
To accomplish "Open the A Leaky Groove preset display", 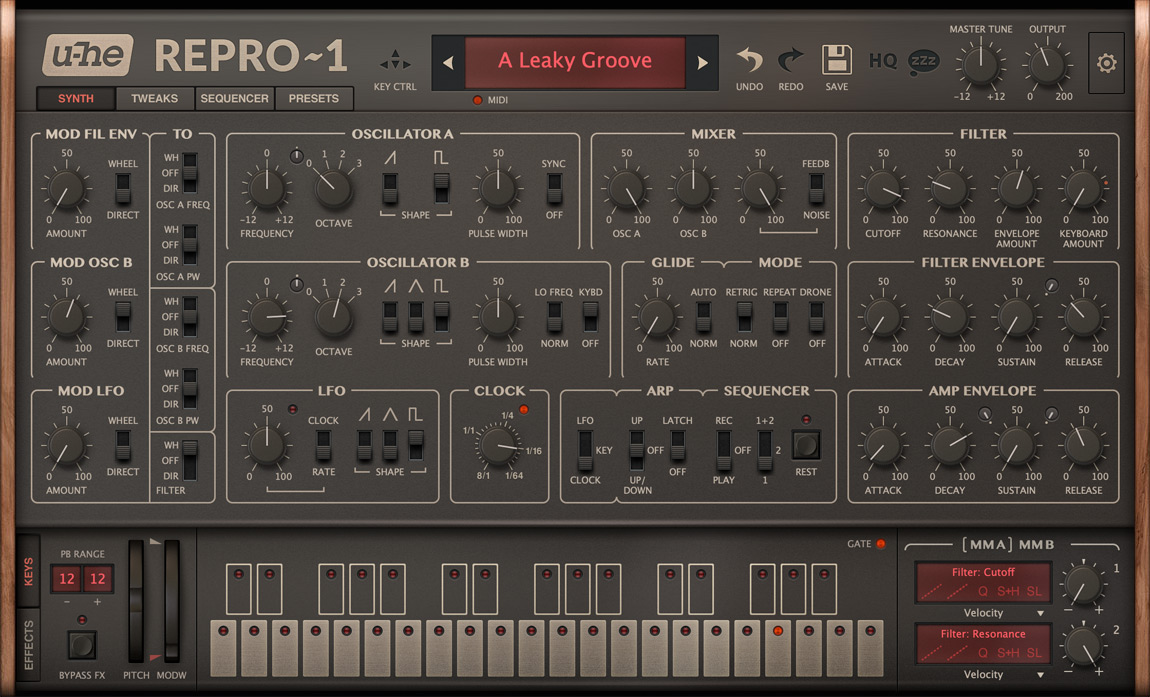I will point(575,61).
